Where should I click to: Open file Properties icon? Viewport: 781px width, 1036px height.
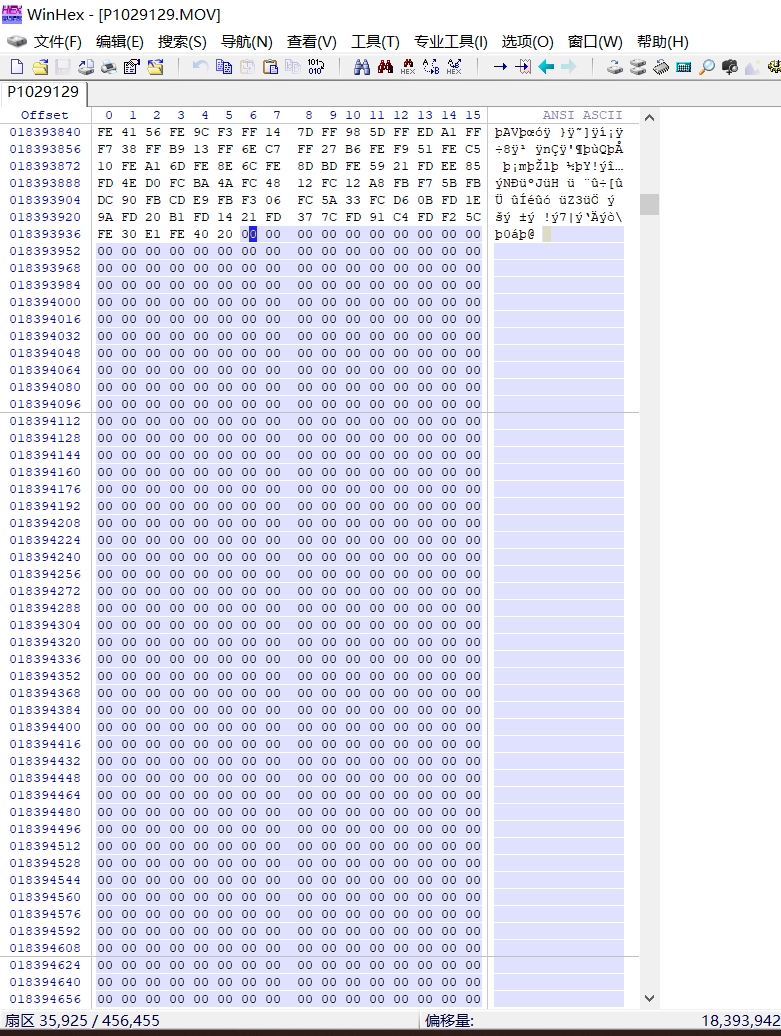tap(132, 67)
